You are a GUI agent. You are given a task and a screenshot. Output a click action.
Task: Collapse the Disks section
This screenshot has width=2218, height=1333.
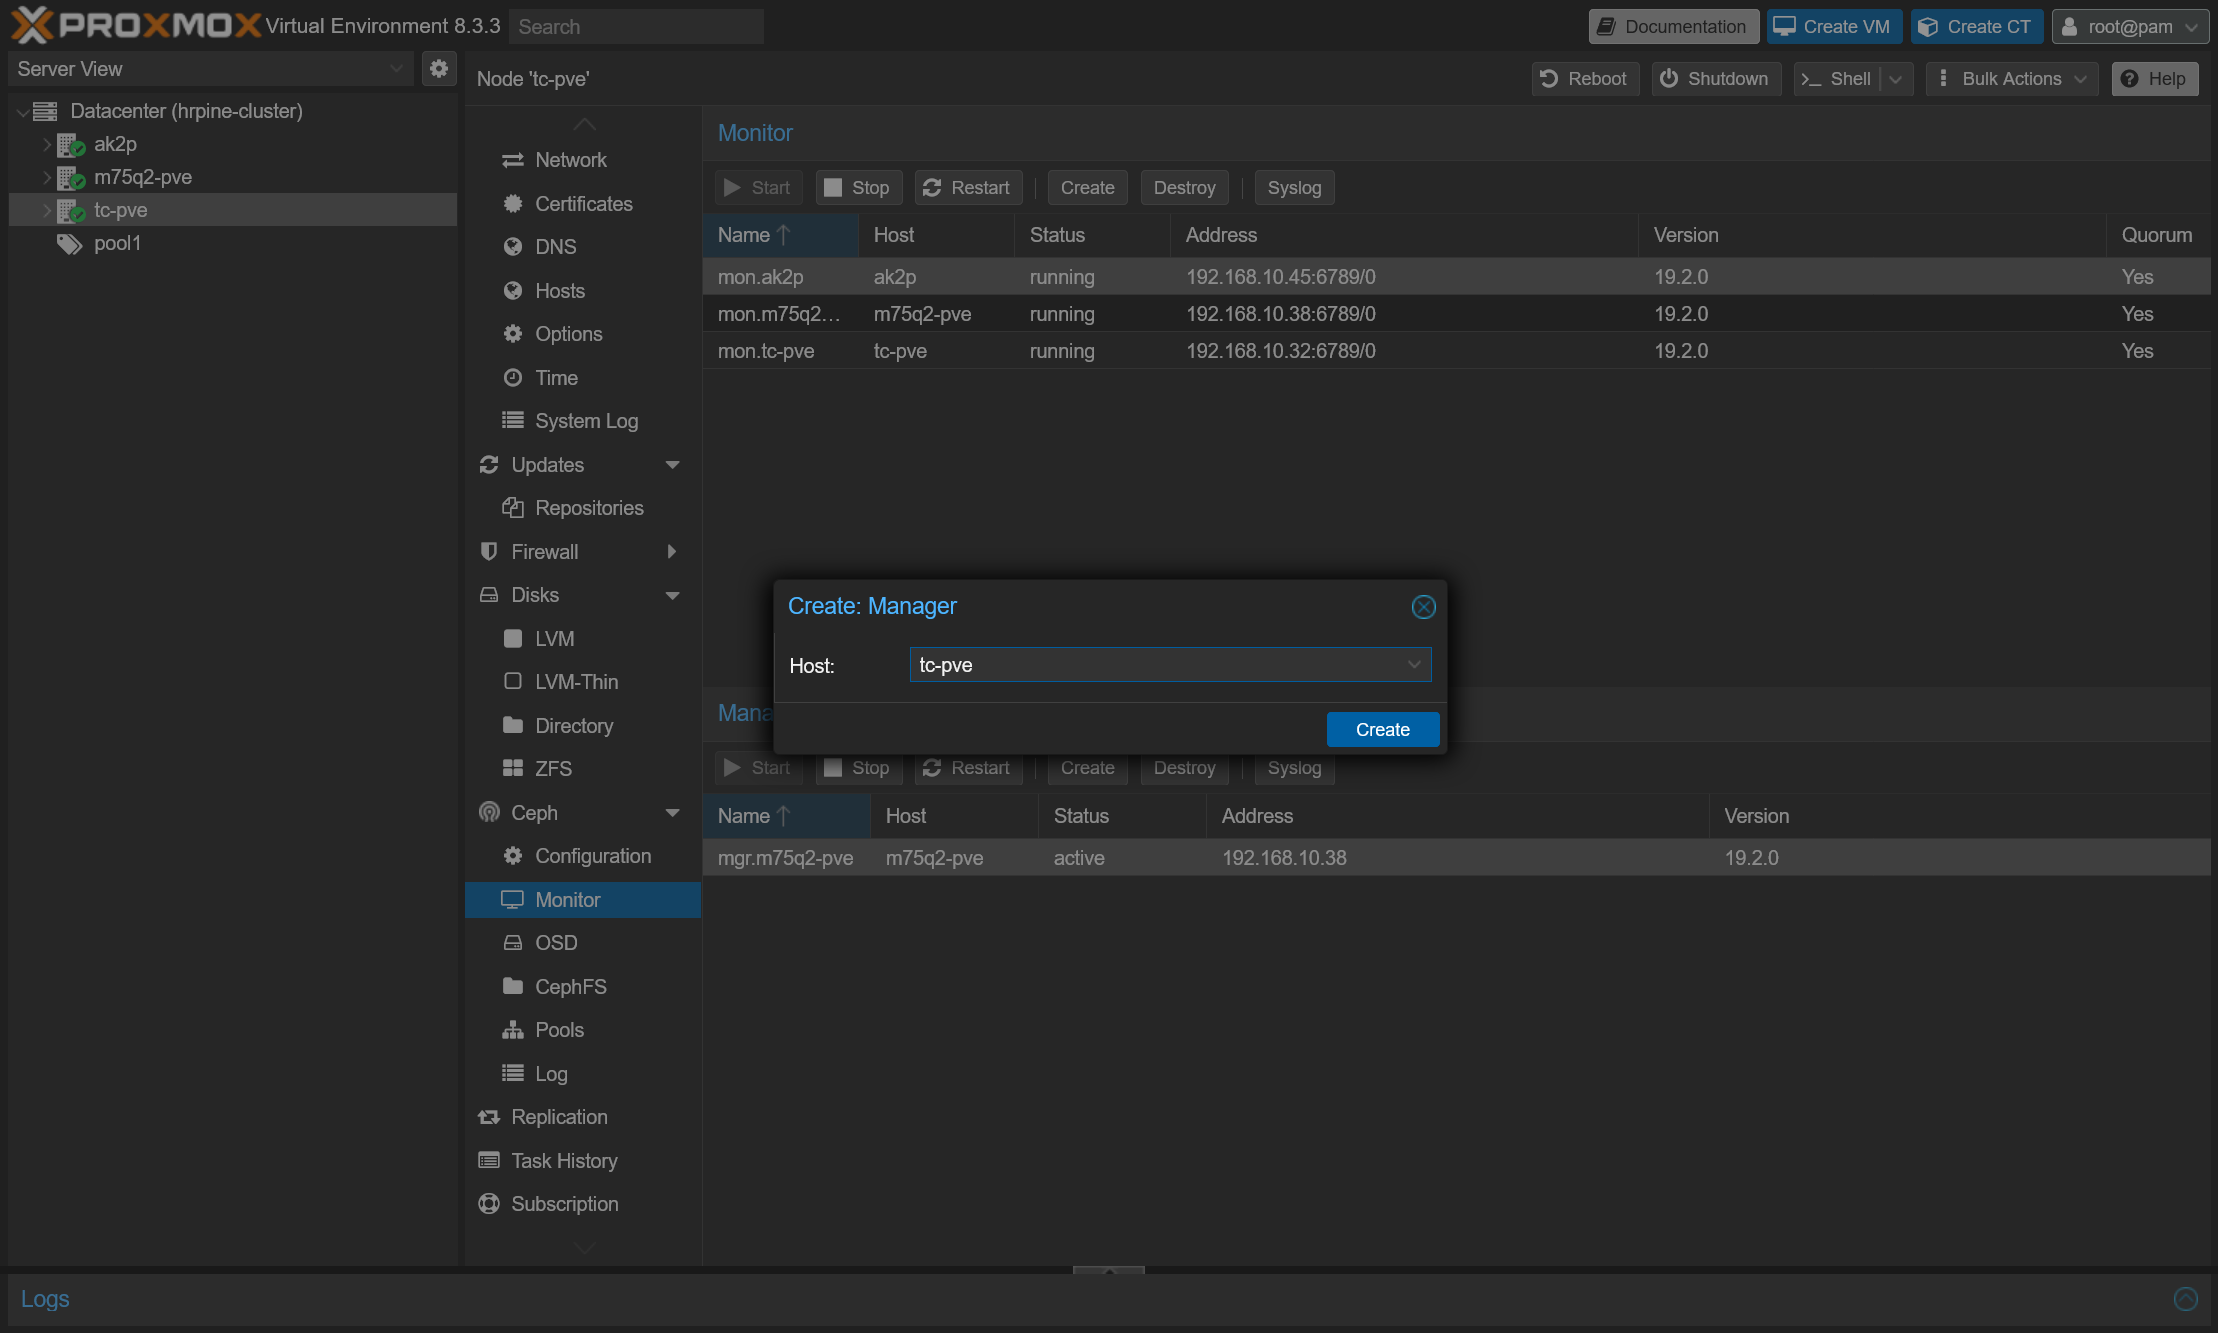coord(673,595)
